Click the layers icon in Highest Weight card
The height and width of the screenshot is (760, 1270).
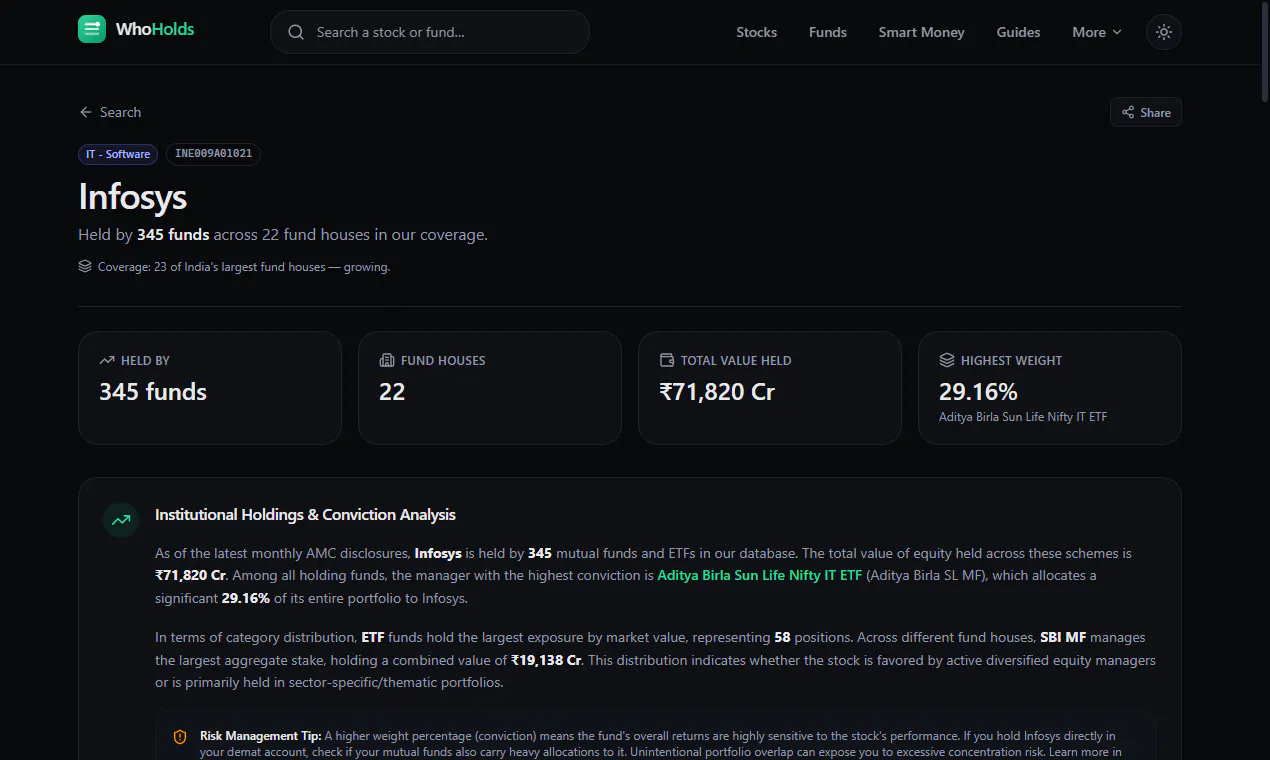(x=947, y=360)
